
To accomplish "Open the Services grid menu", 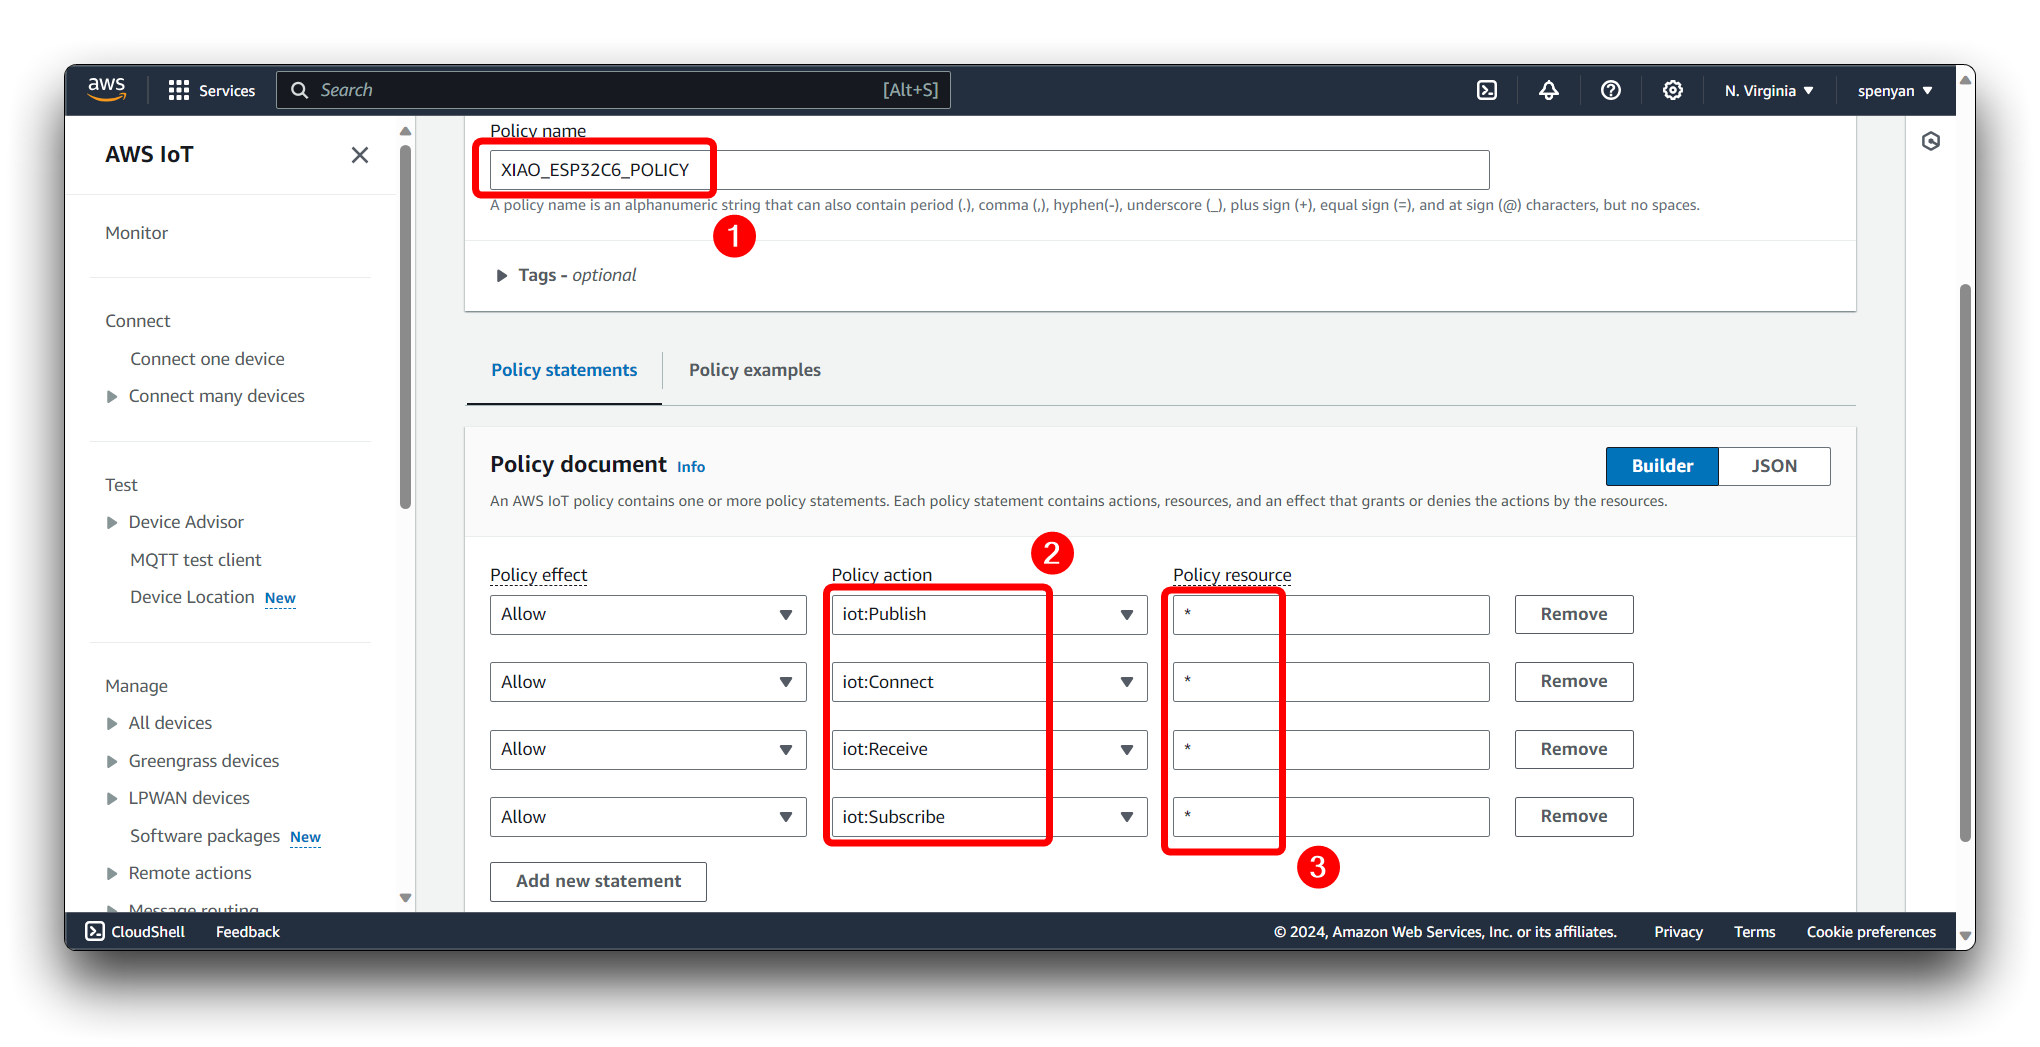I will pos(211,90).
